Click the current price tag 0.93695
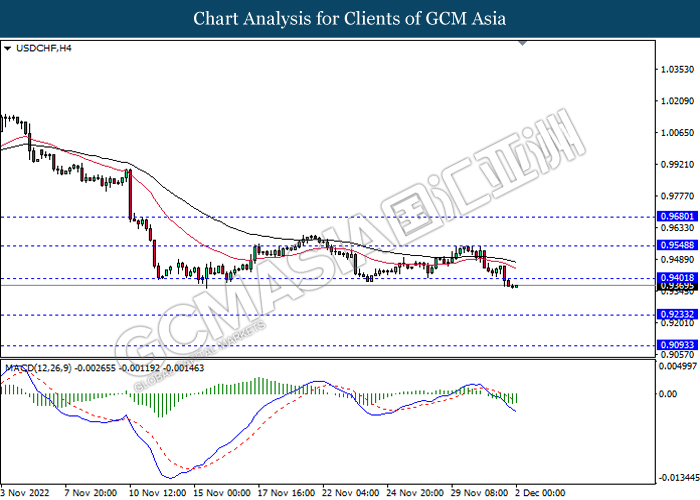Viewport: 700px width, 500px height. (x=677, y=286)
